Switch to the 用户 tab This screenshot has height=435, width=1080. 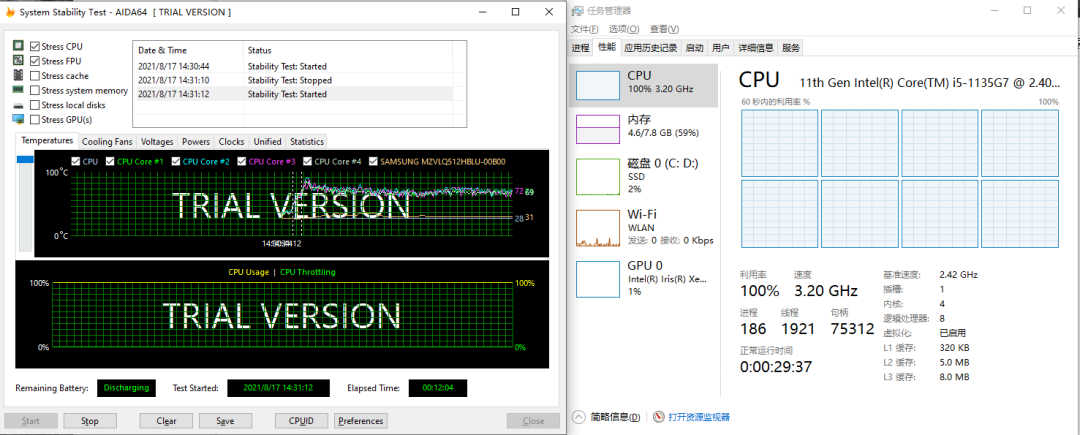[720, 48]
